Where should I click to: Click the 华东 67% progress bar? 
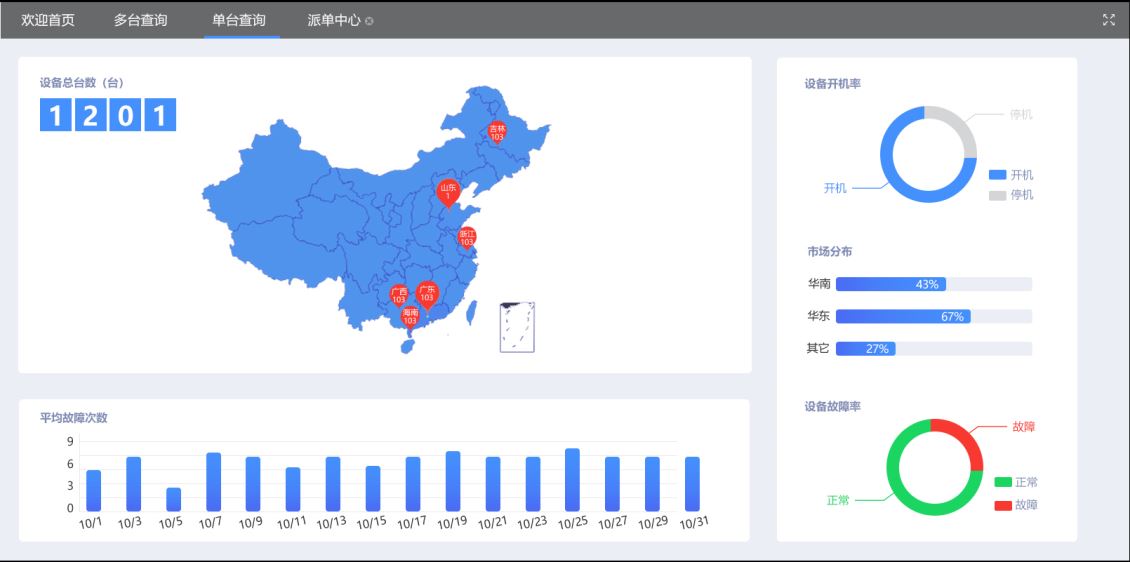tap(902, 317)
